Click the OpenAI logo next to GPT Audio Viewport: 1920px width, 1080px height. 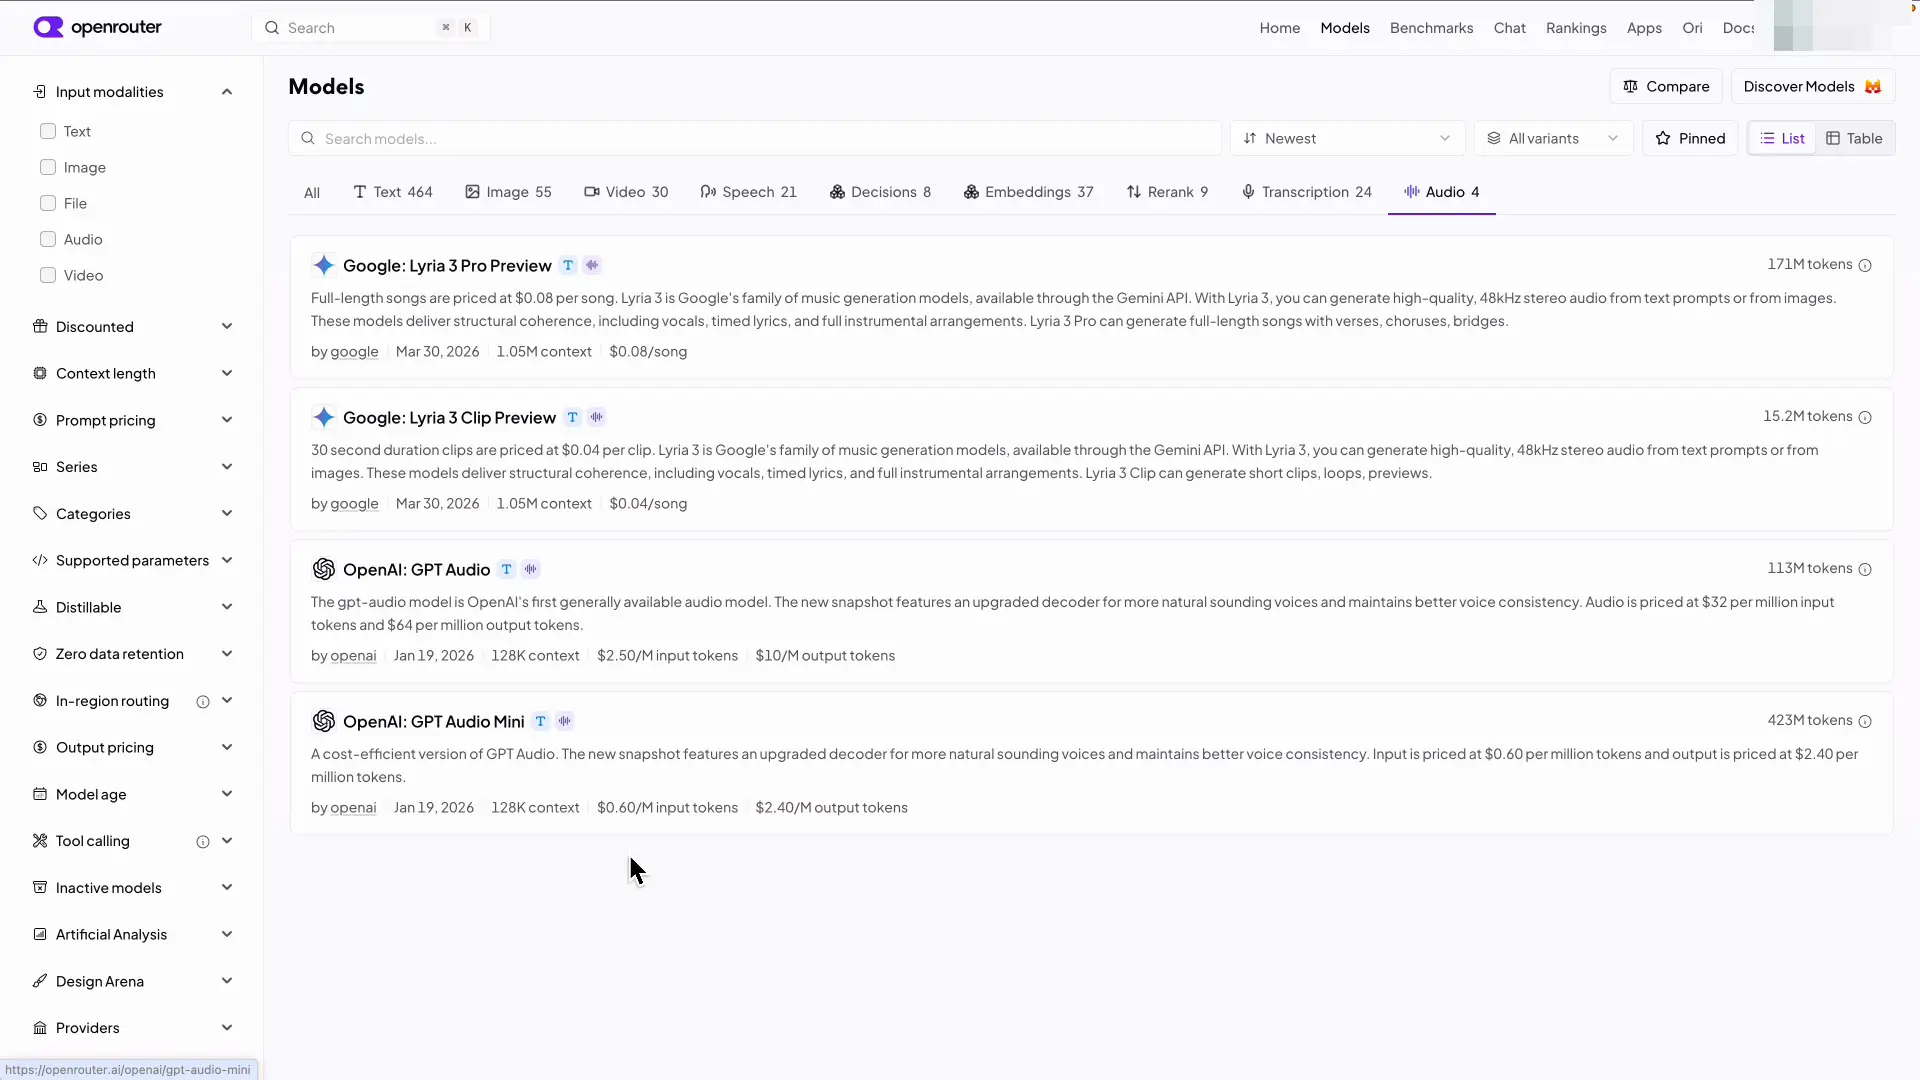[x=323, y=569]
